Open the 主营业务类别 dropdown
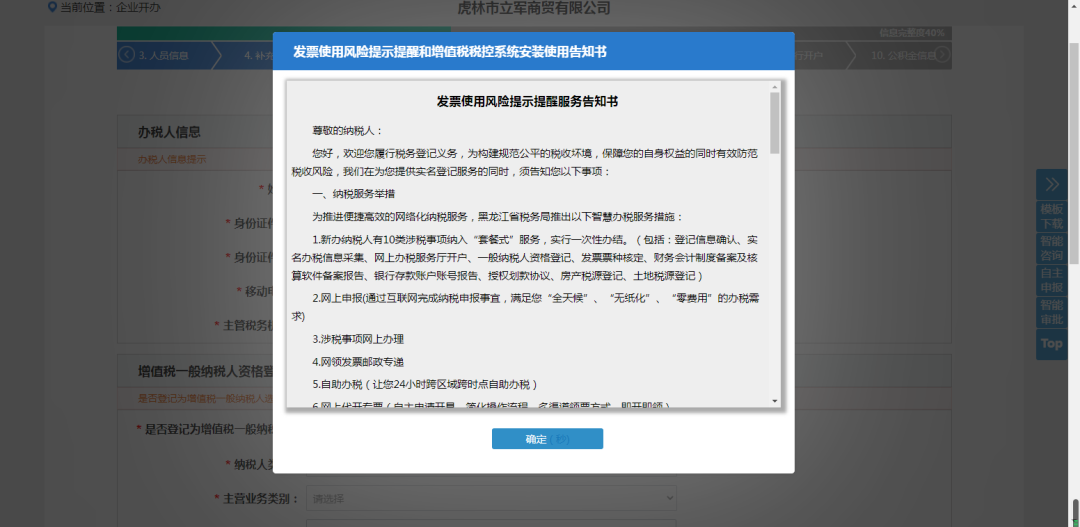 coord(491,498)
